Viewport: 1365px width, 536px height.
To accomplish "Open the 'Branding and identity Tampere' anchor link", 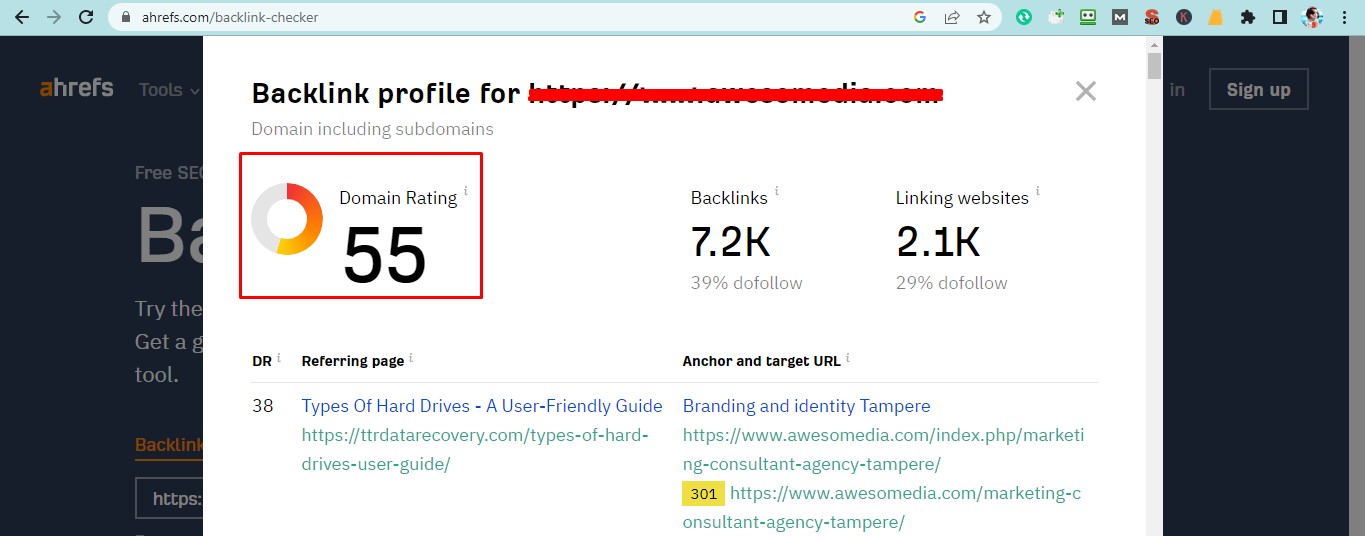I will [806, 406].
